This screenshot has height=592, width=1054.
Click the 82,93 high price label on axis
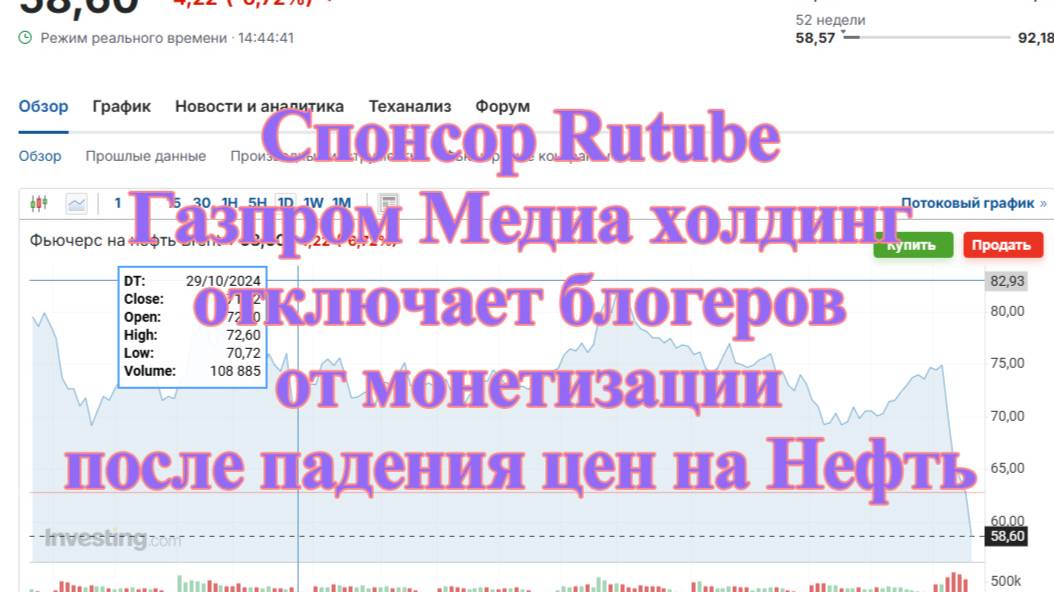tap(1007, 281)
